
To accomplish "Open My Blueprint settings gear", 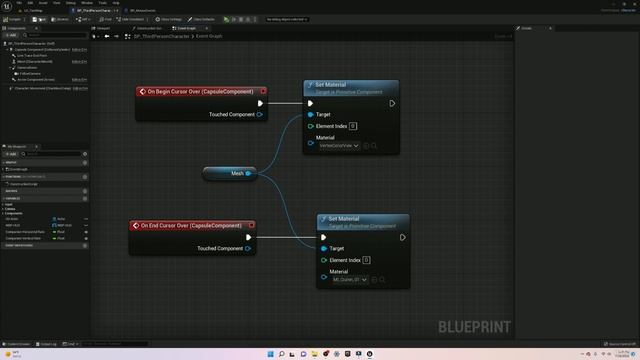I will (x=85, y=154).
